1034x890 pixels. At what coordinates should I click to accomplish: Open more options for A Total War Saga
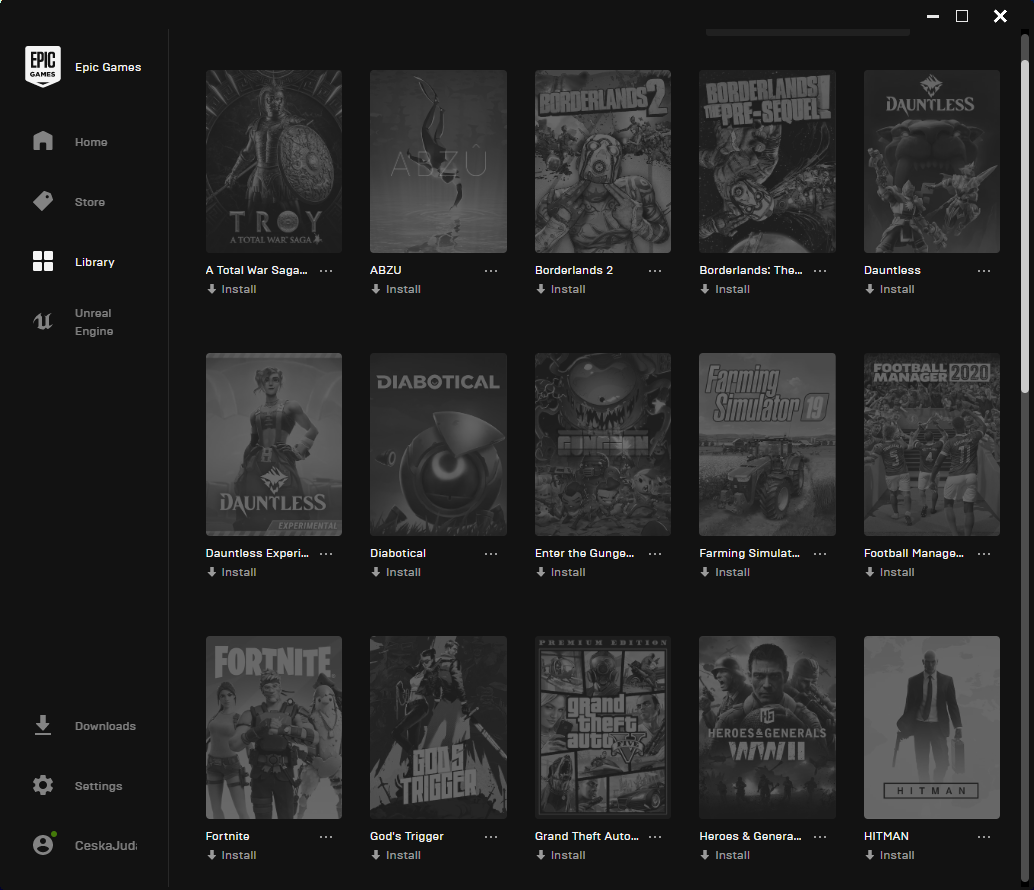(326, 271)
